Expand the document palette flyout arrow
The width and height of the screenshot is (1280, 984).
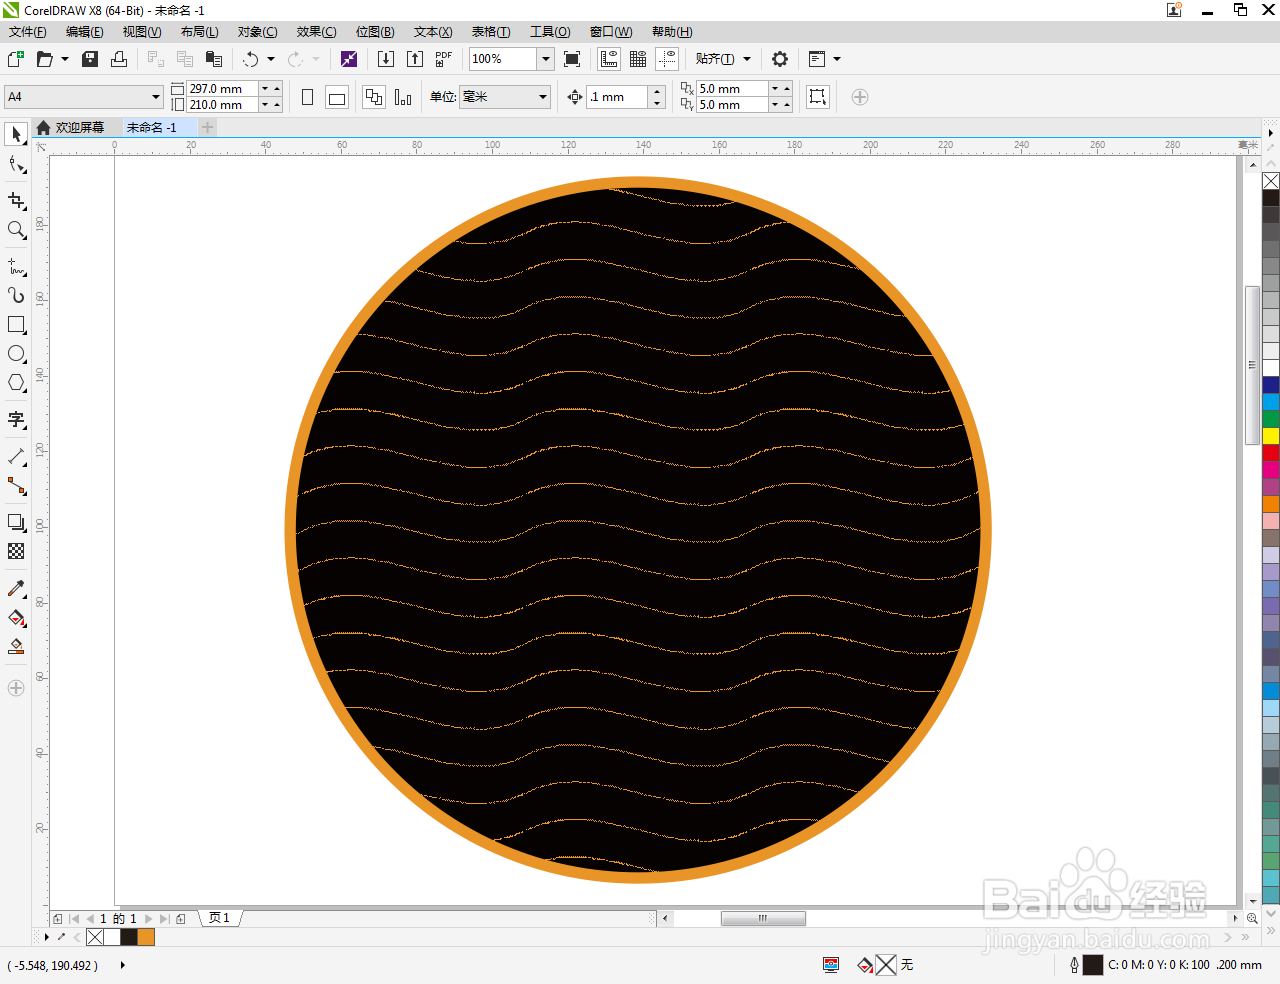tap(47, 937)
